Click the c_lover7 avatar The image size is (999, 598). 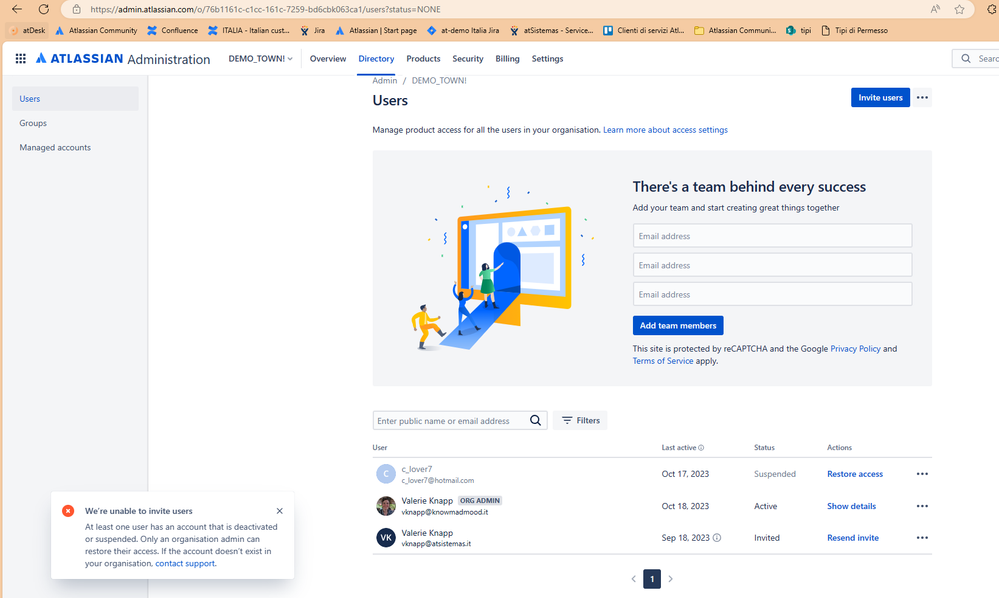click(x=385, y=474)
